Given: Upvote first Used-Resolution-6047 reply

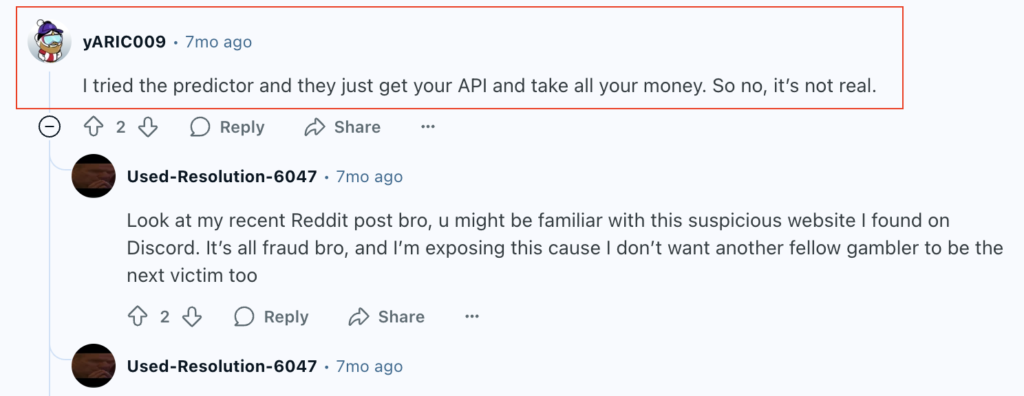Looking at the screenshot, I should 138,317.
